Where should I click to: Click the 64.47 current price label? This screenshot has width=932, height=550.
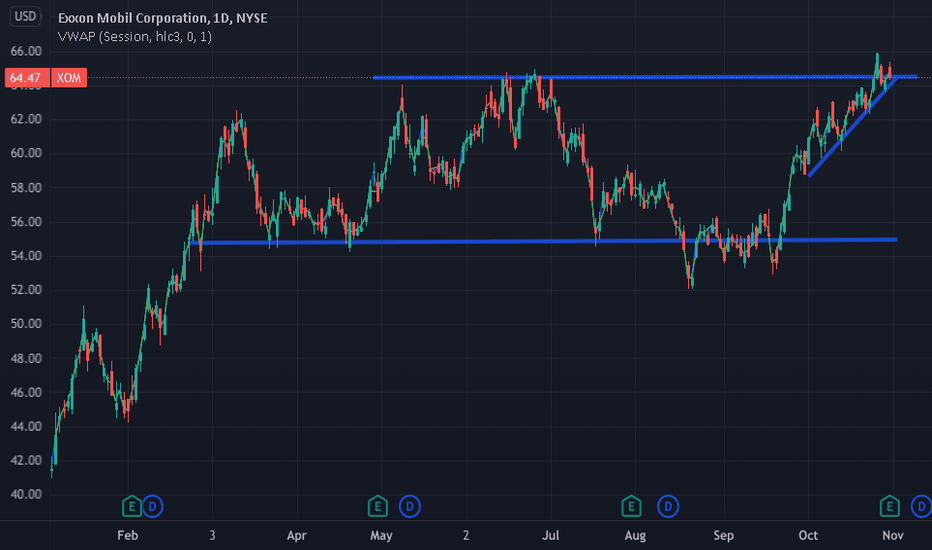[x=26, y=78]
